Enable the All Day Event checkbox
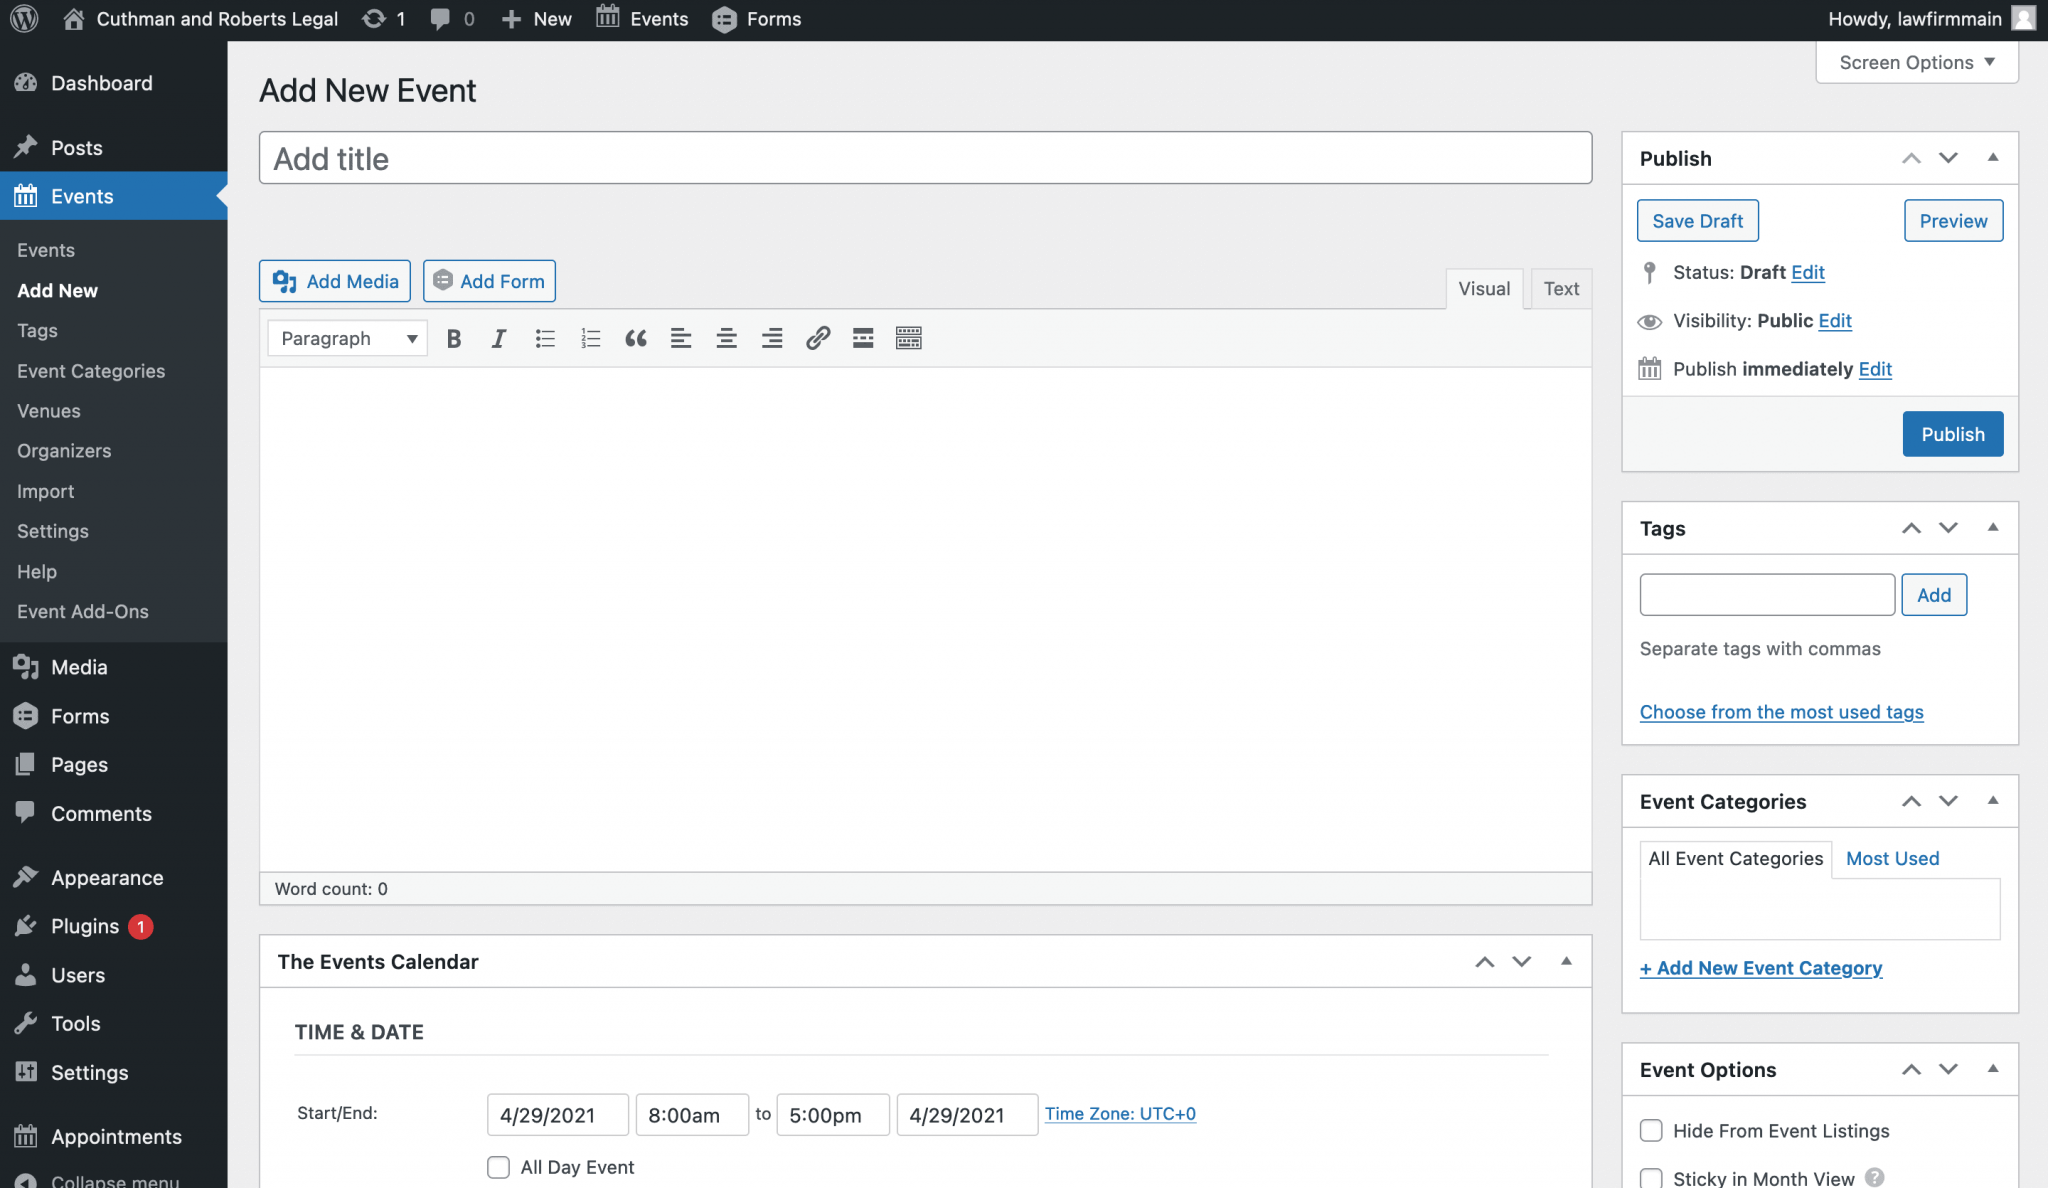Viewport: 2048px width, 1188px height. (x=498, y=1167)
